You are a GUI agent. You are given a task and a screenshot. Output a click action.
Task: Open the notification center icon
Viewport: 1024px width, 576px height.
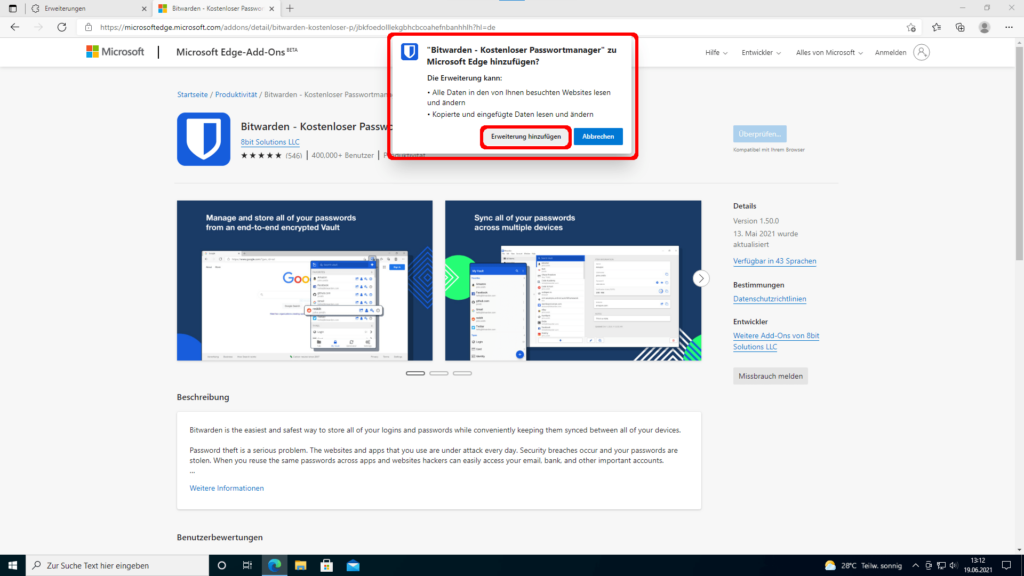pos(1006,566)
